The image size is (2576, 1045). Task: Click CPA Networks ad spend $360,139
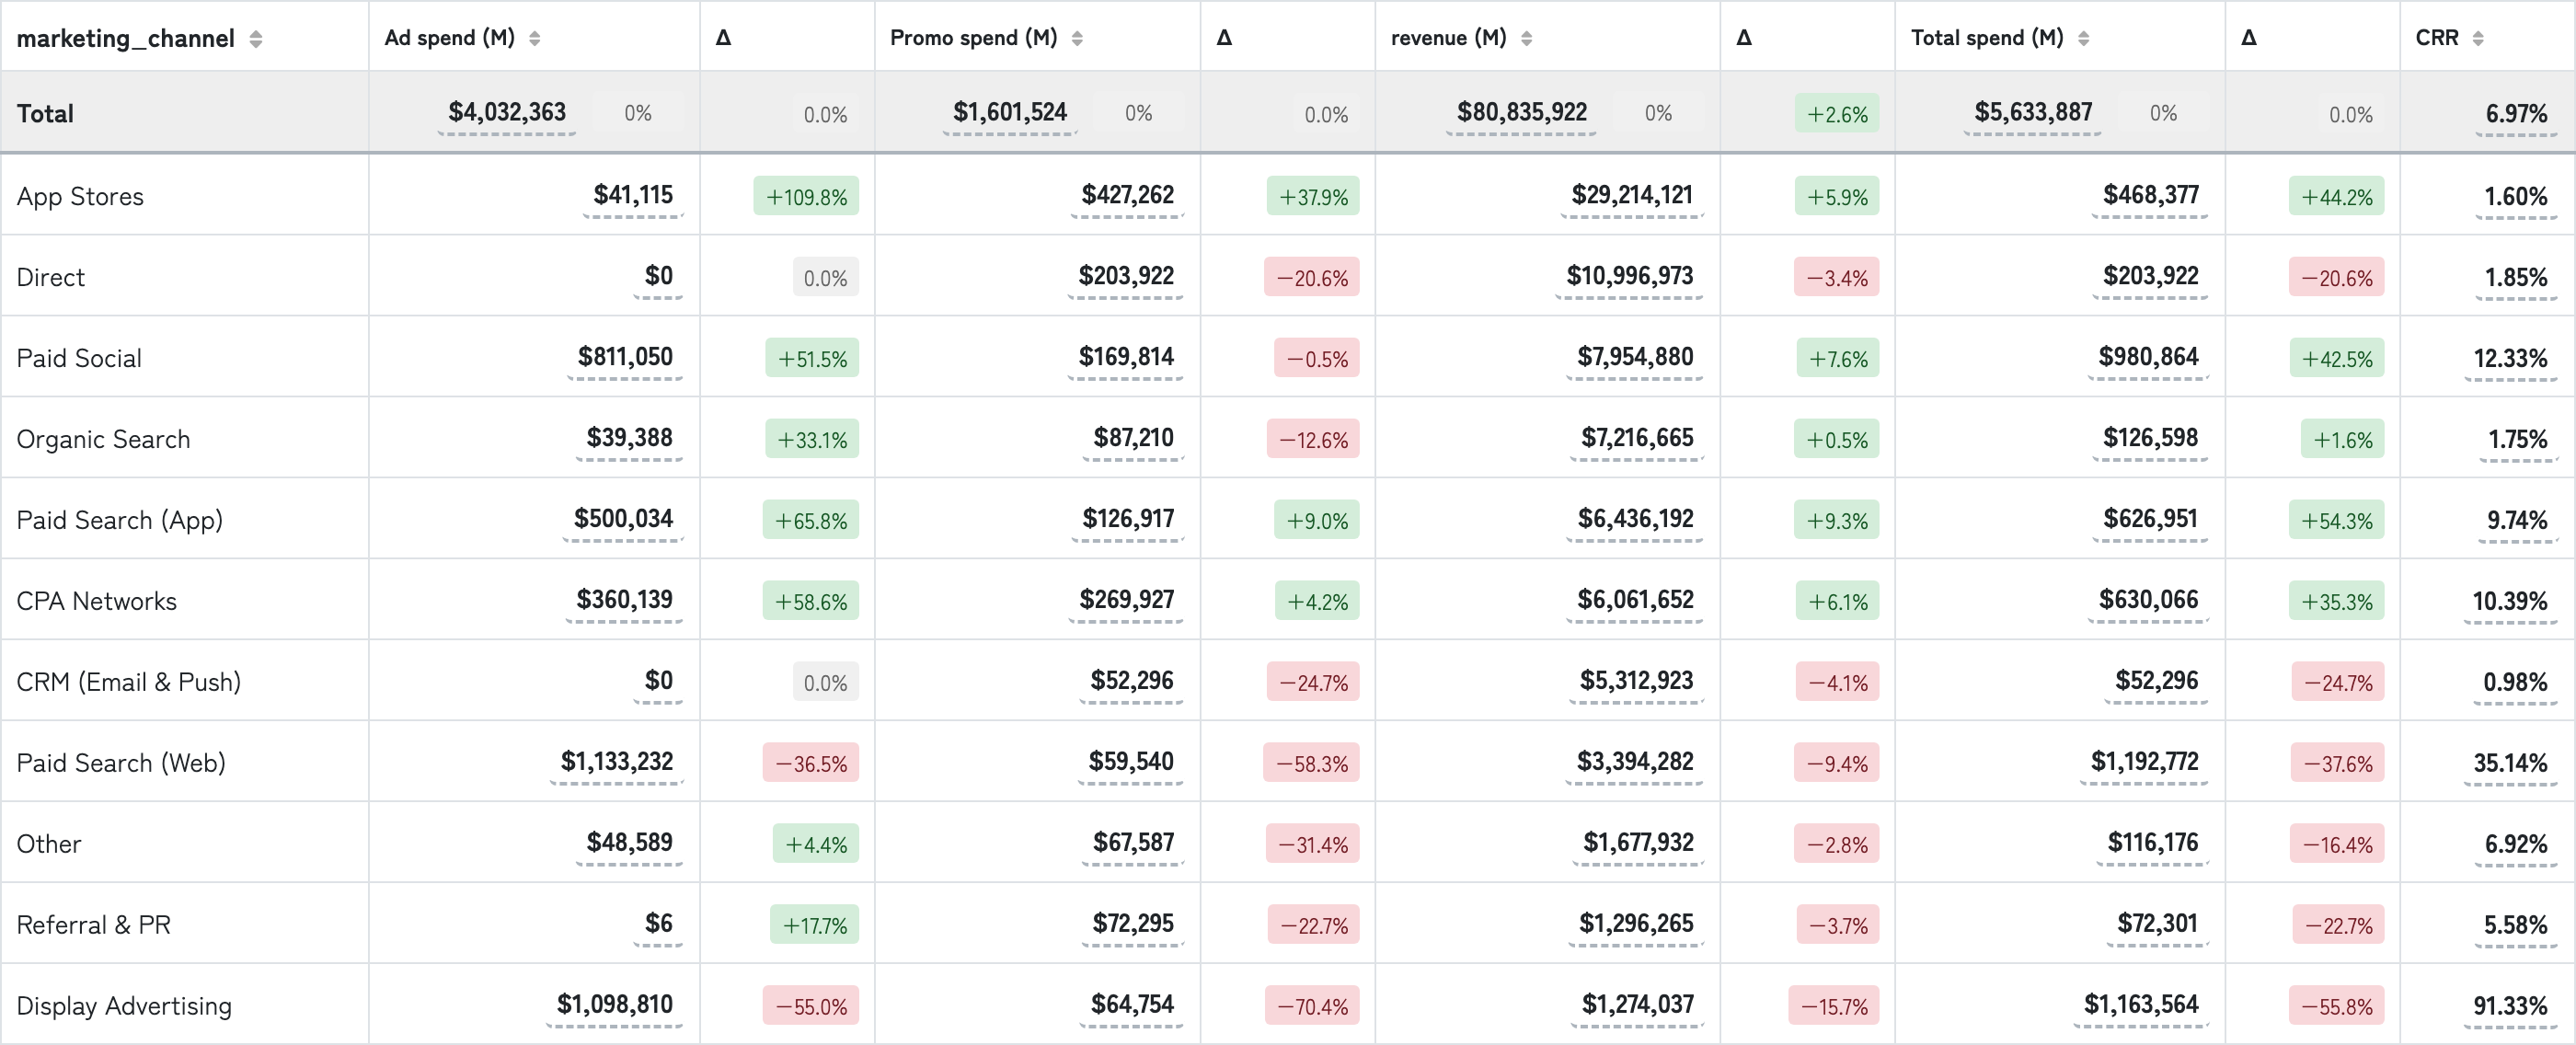[624, 600]
